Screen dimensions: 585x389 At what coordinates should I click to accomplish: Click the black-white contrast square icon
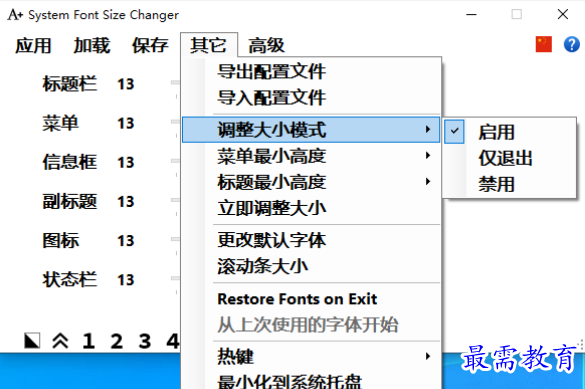[32, 341]
